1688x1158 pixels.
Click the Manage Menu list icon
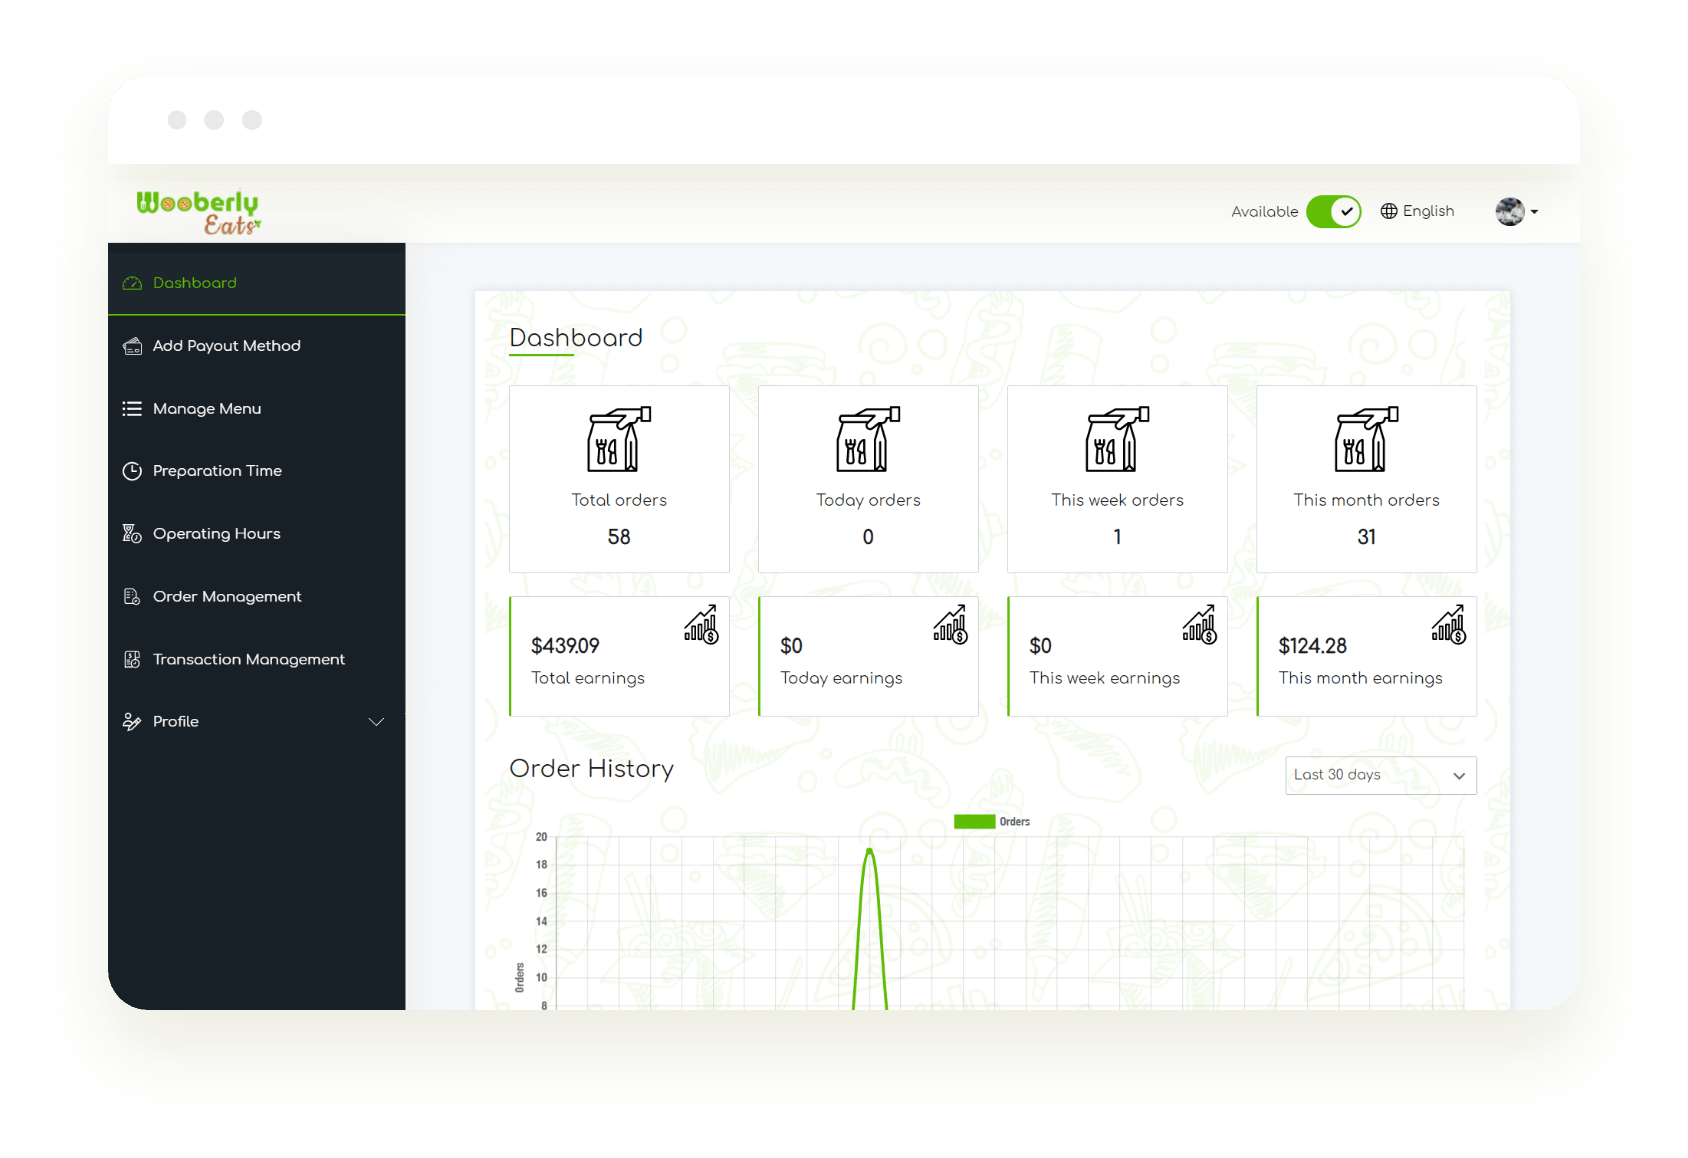click(x=132, y=409)
